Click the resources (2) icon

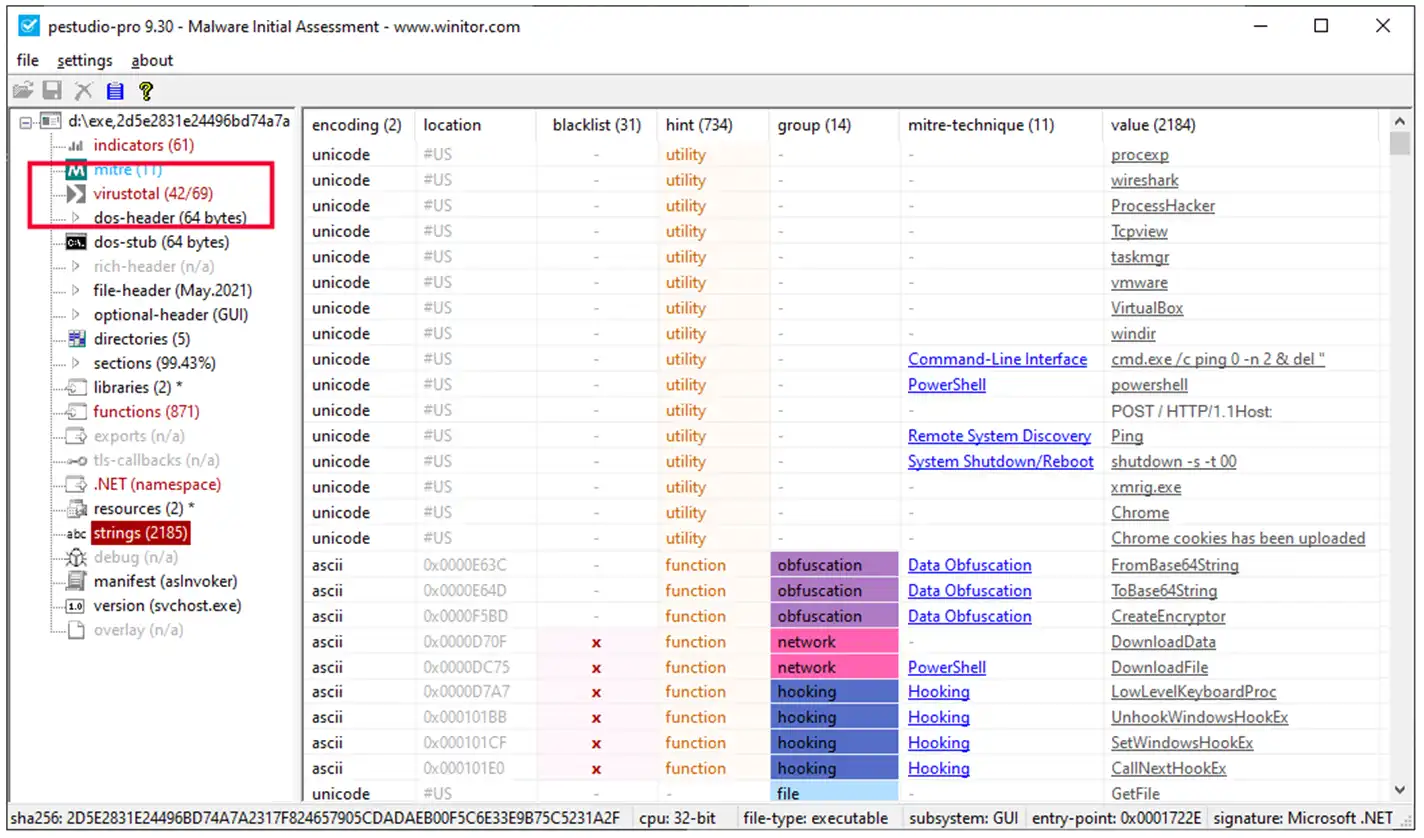click(x=76, y=508)
